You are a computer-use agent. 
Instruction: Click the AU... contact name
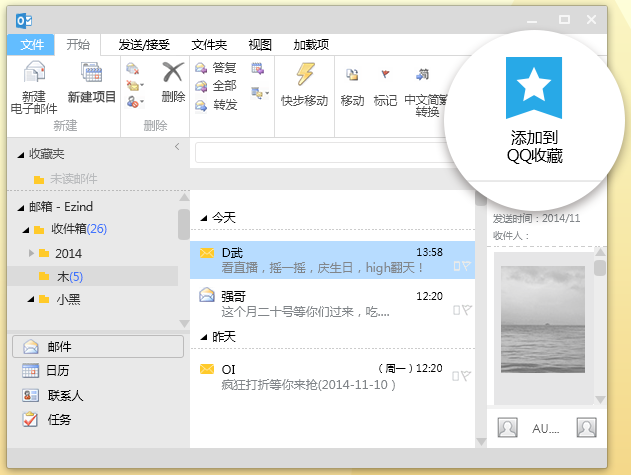[x=546, y=429]
